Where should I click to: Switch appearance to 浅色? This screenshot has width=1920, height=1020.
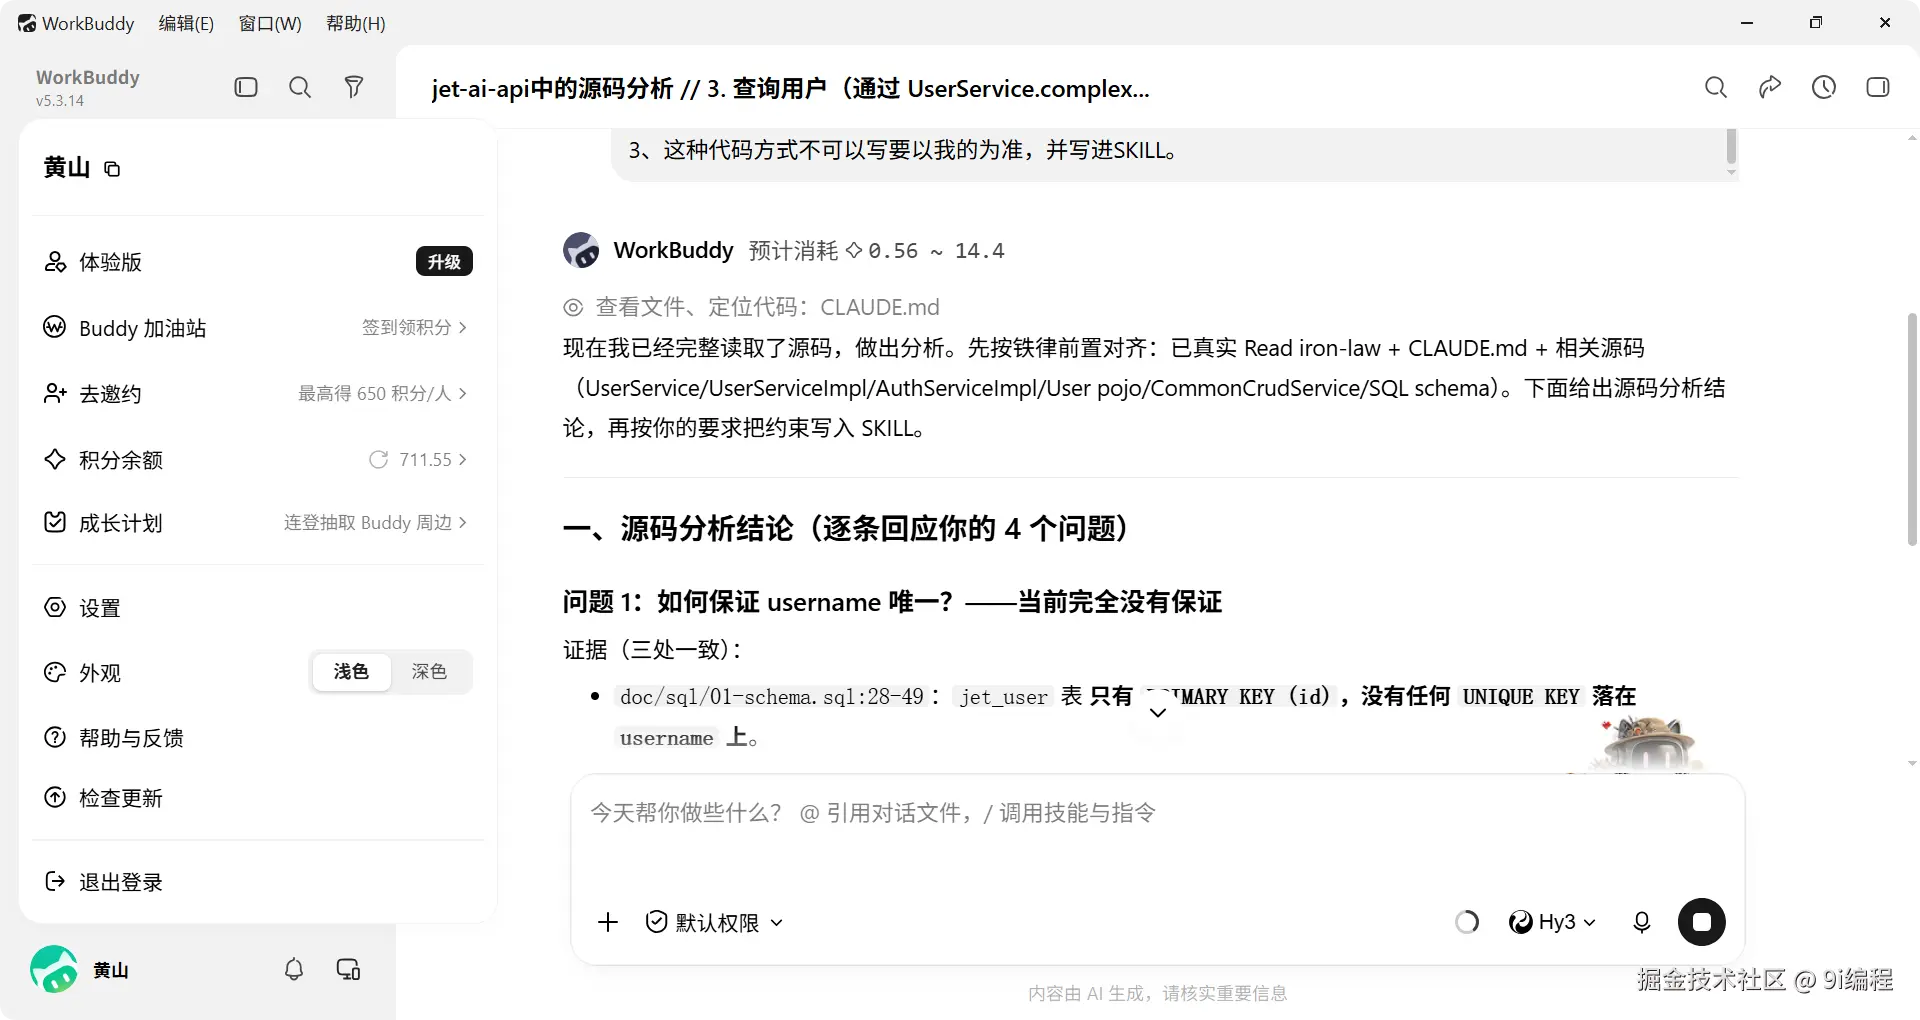click(x=351, y=672)
